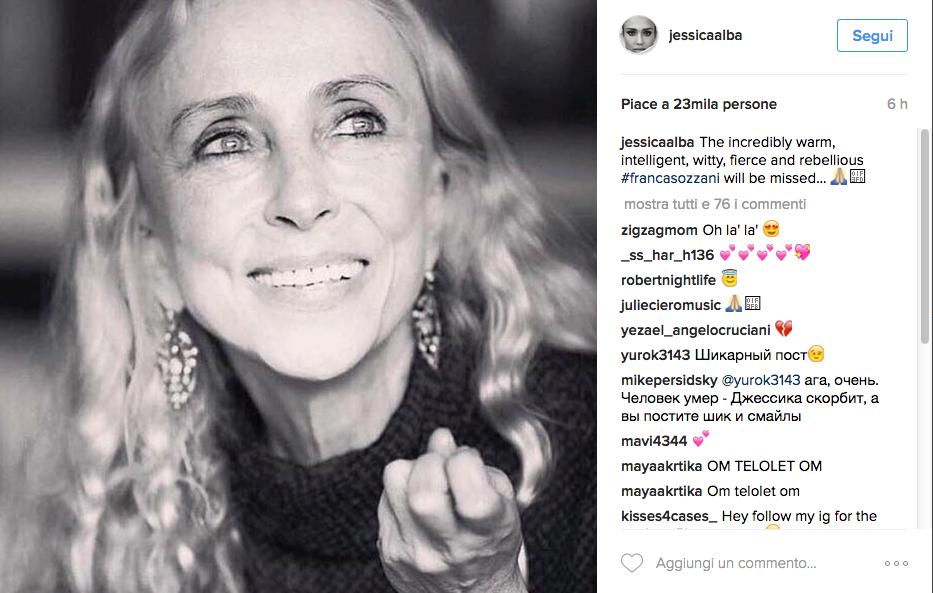Go to julieciero­music profile
The width and height of the screenshot is (933, 593).
coord(670,304)
